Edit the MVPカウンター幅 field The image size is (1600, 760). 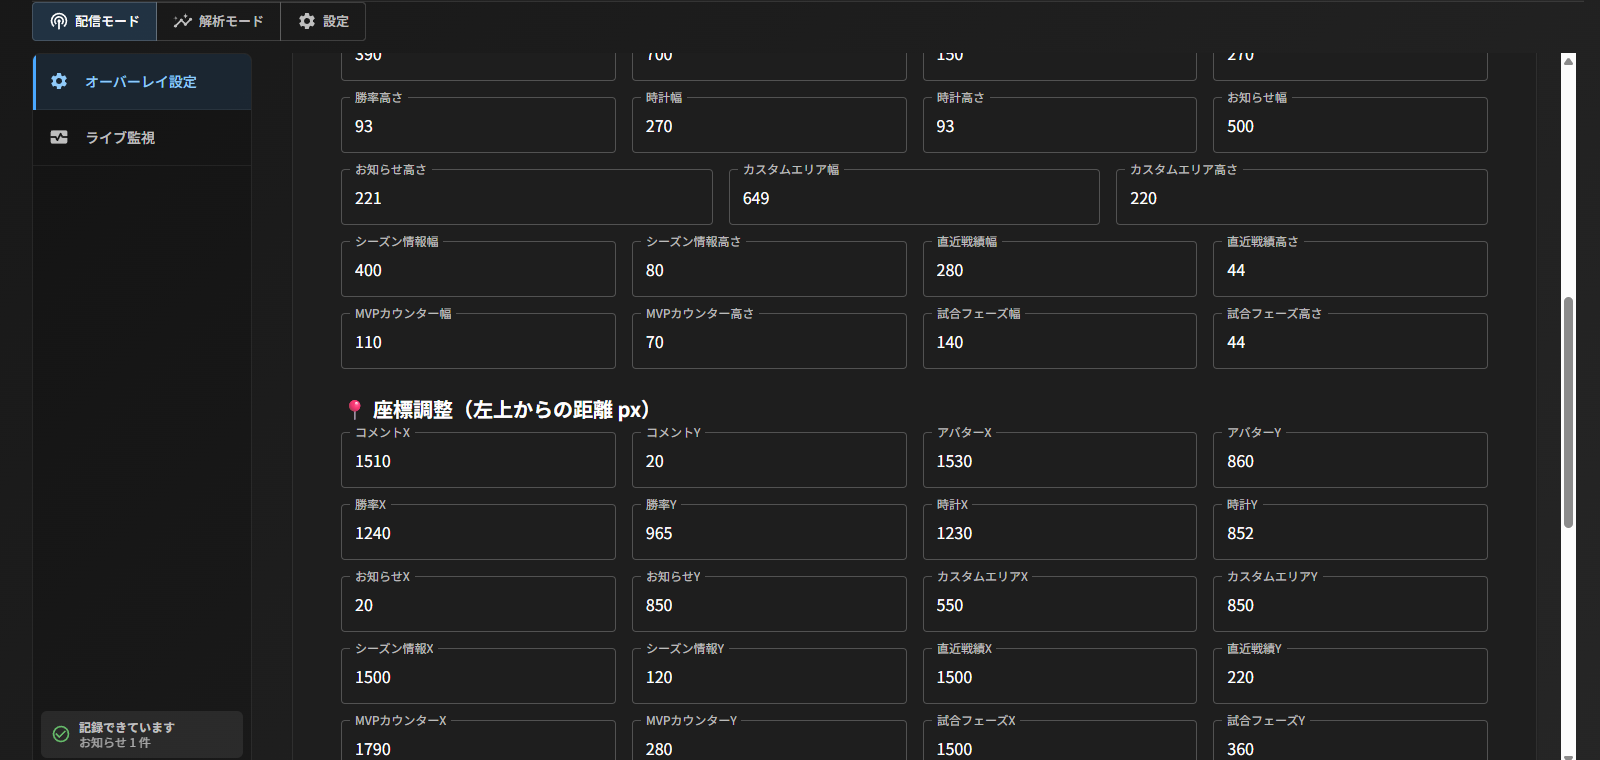pyautogui.click(x=478, y=341)
